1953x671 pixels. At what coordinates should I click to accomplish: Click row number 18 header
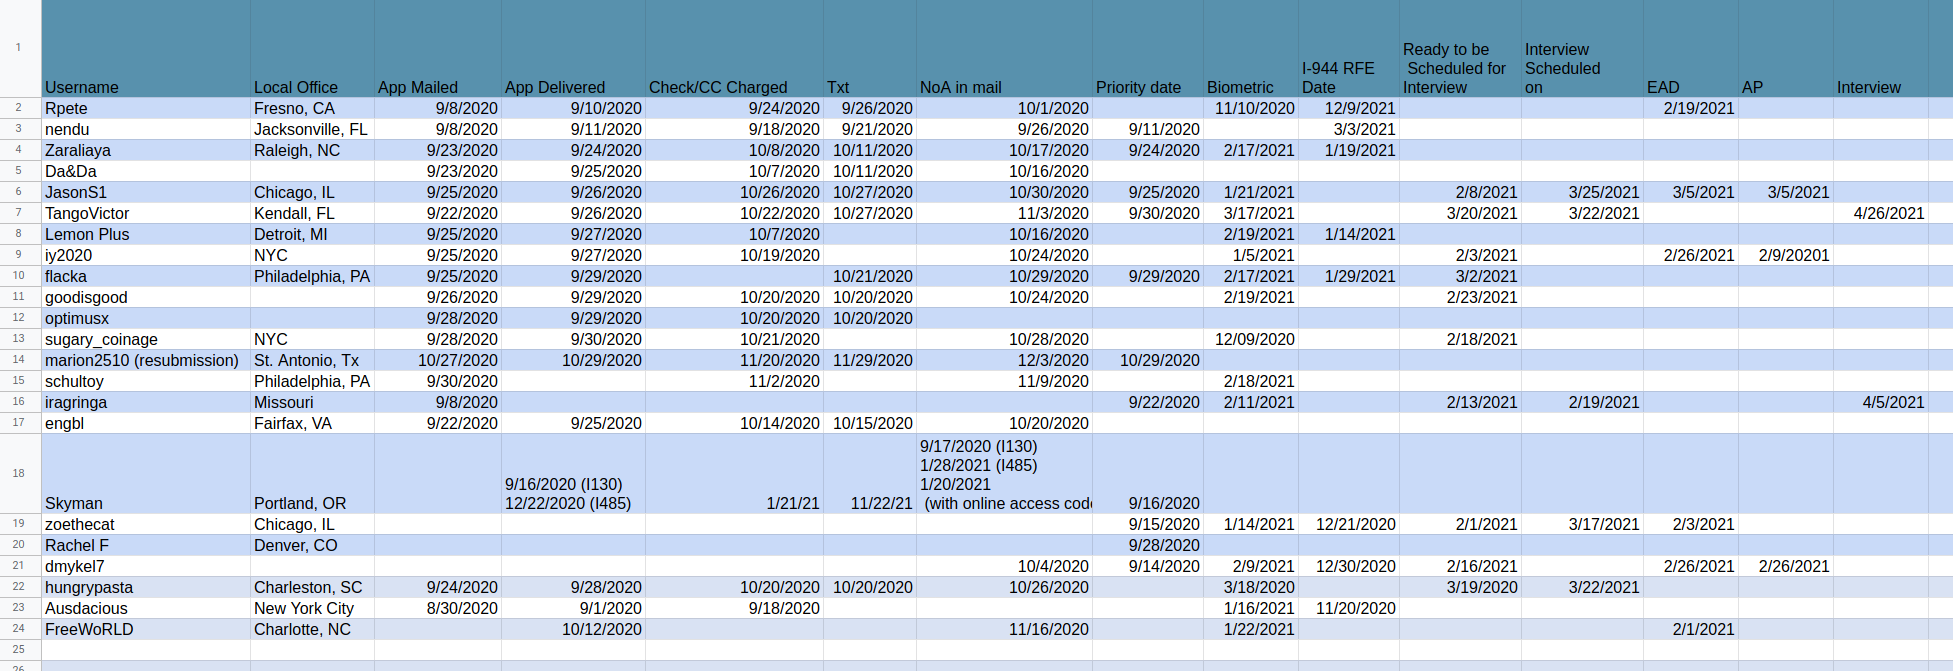[x=19, y=473]
